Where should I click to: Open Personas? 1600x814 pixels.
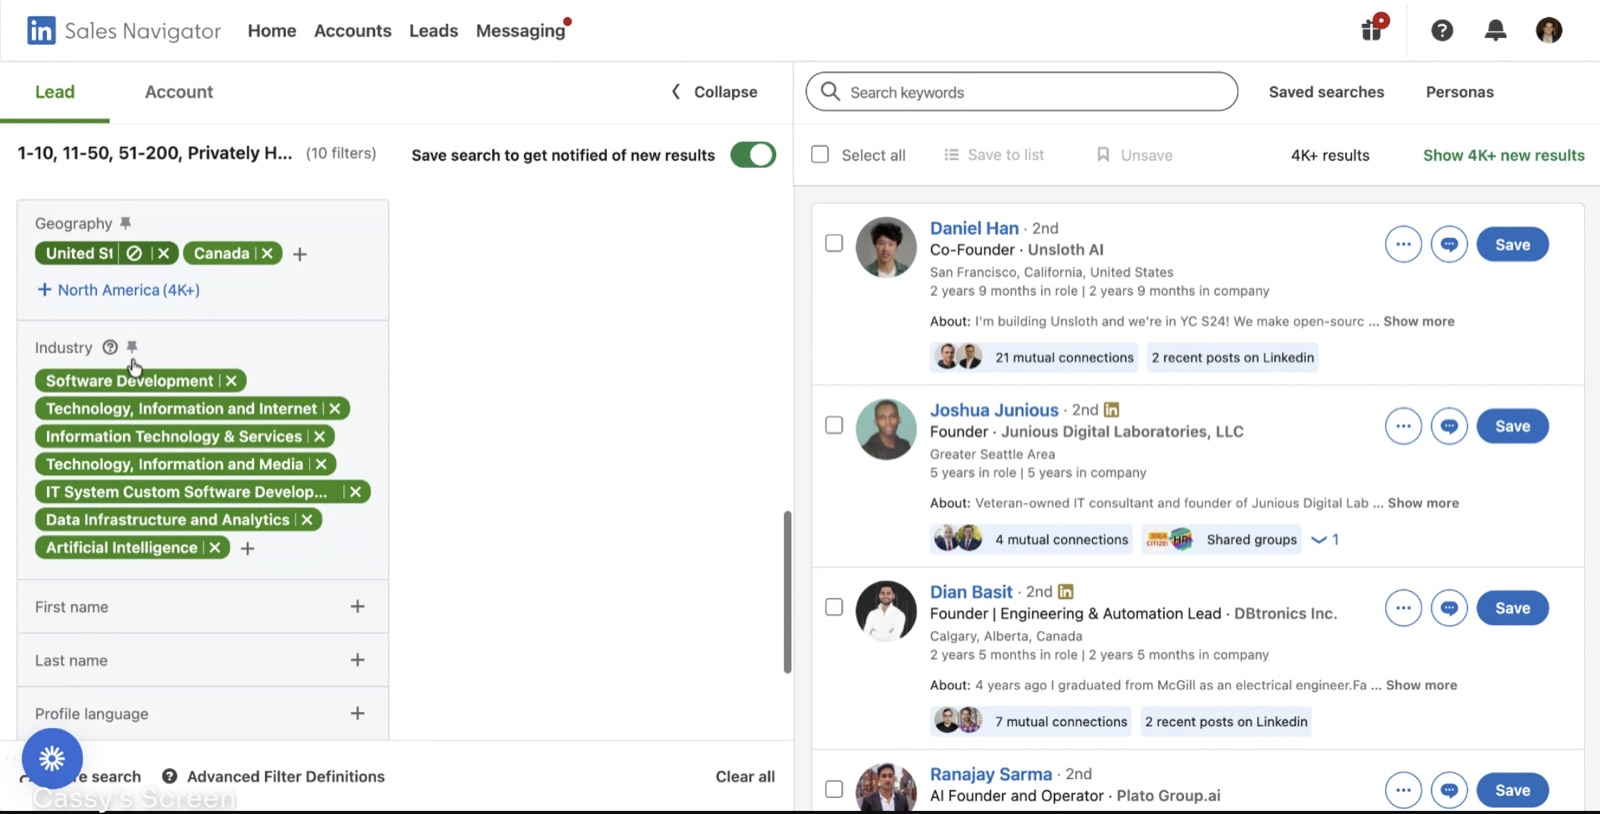click(x=1459, y=92)
